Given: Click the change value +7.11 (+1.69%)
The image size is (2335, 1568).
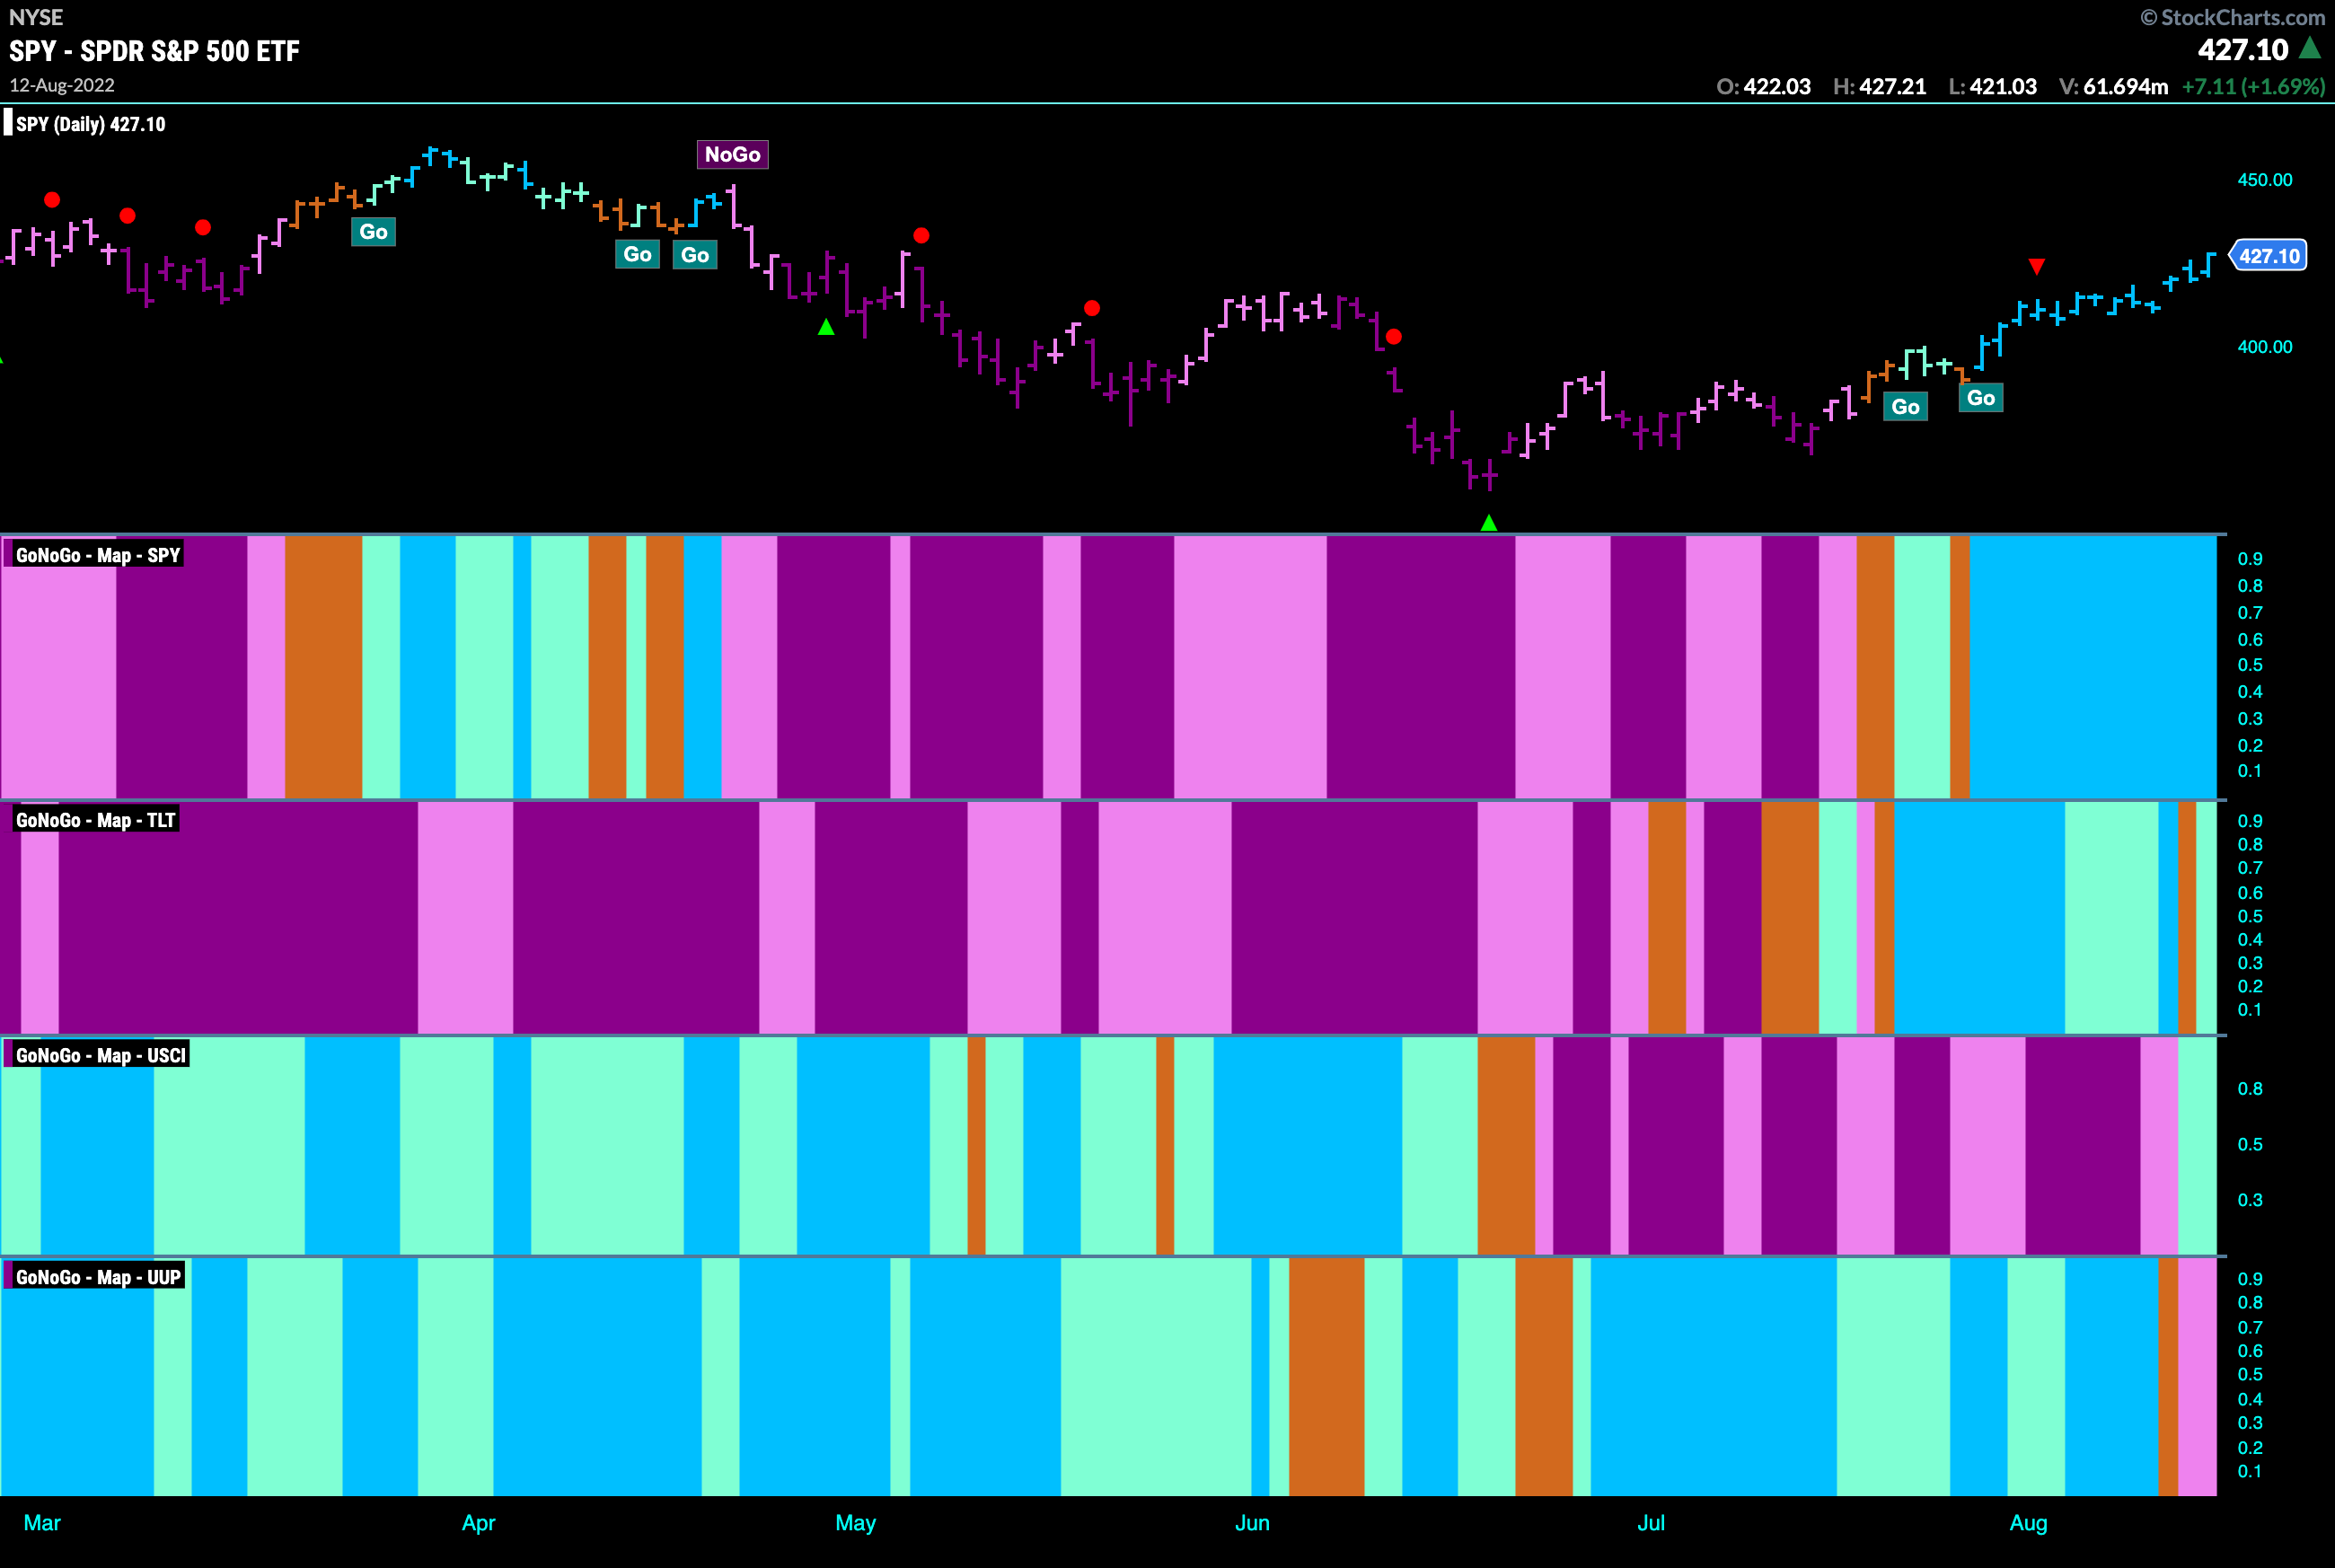Looking at the screenshot, I should [x=2253, y=87].
